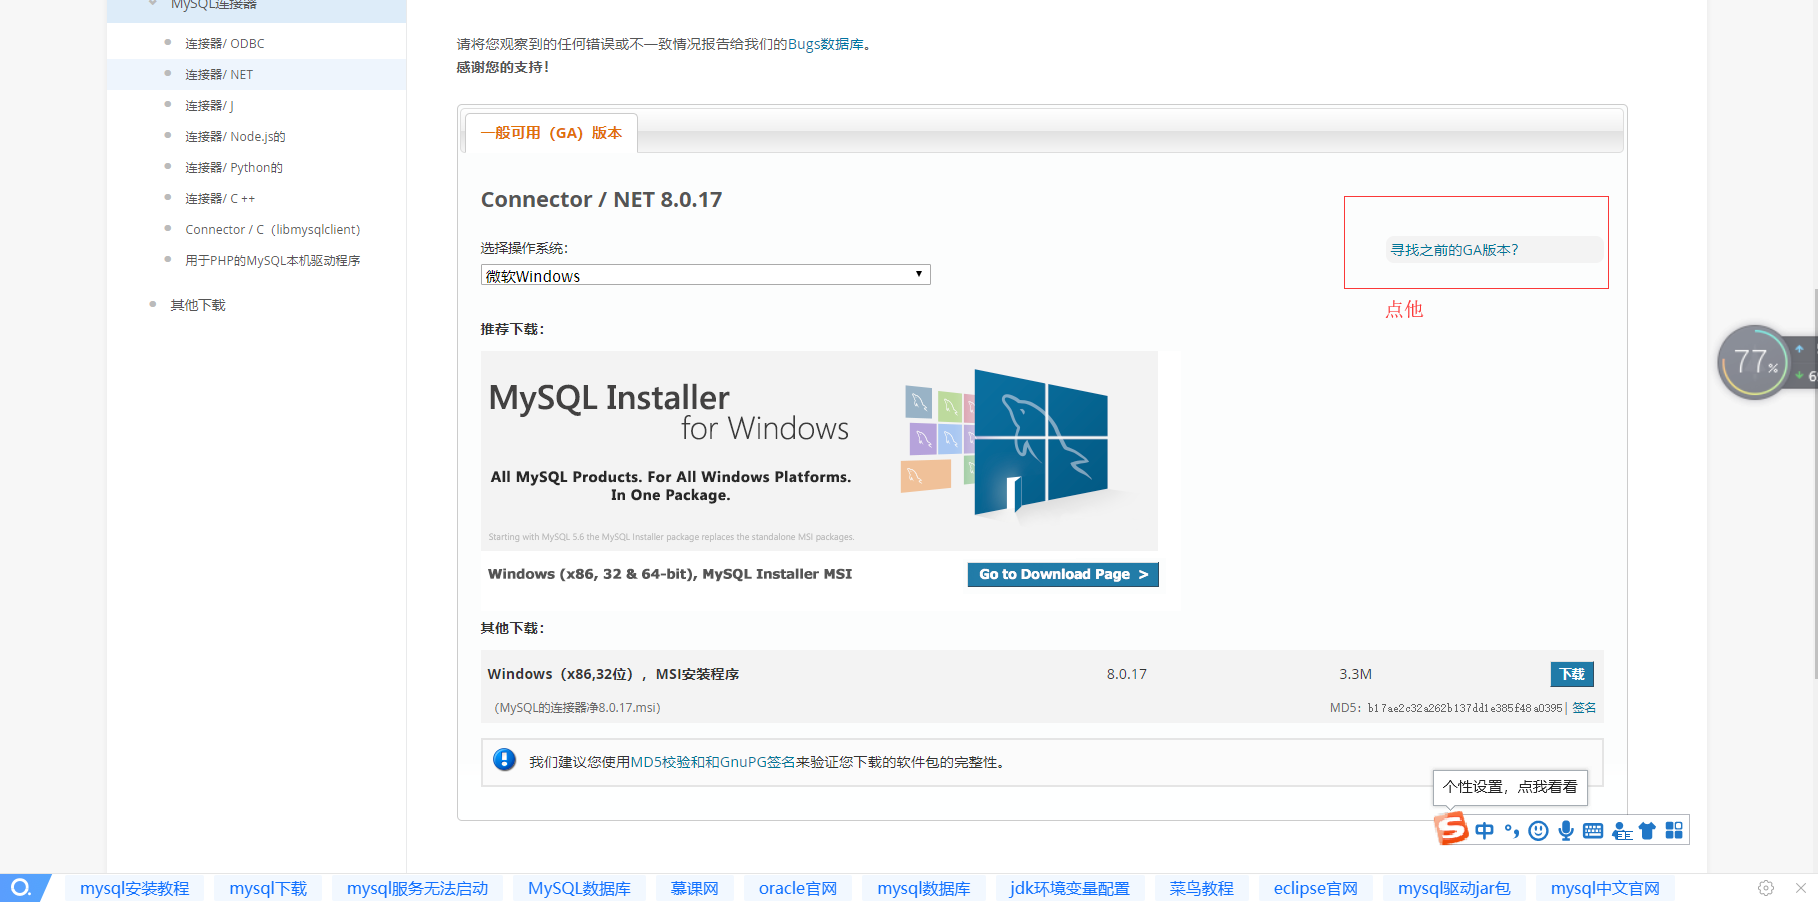Search suggestion mysql下载

(268, 888)
